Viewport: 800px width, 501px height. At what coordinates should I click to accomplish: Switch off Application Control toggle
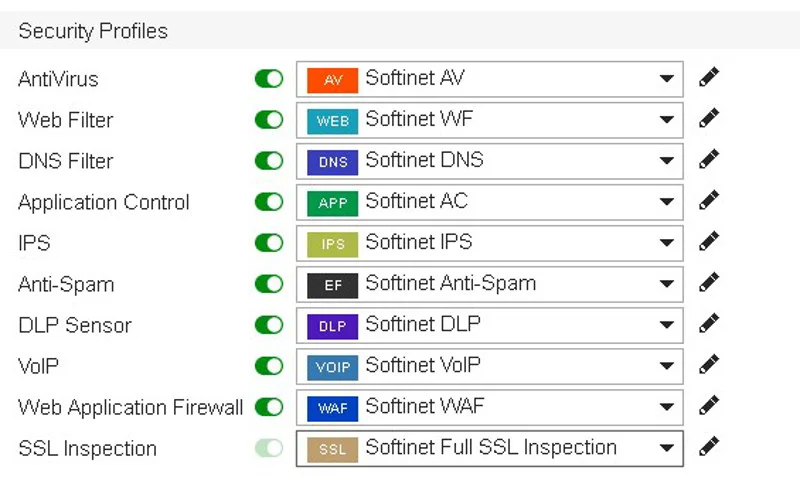(269, 202)
